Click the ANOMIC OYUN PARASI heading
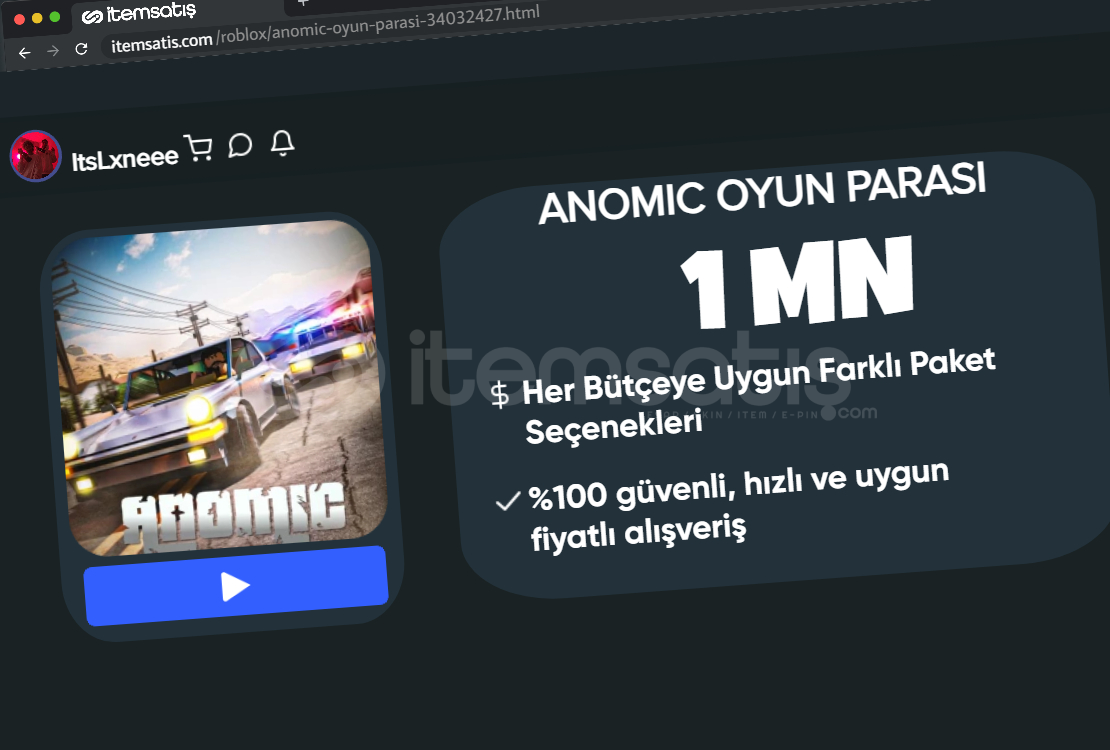 click(763, 193)
